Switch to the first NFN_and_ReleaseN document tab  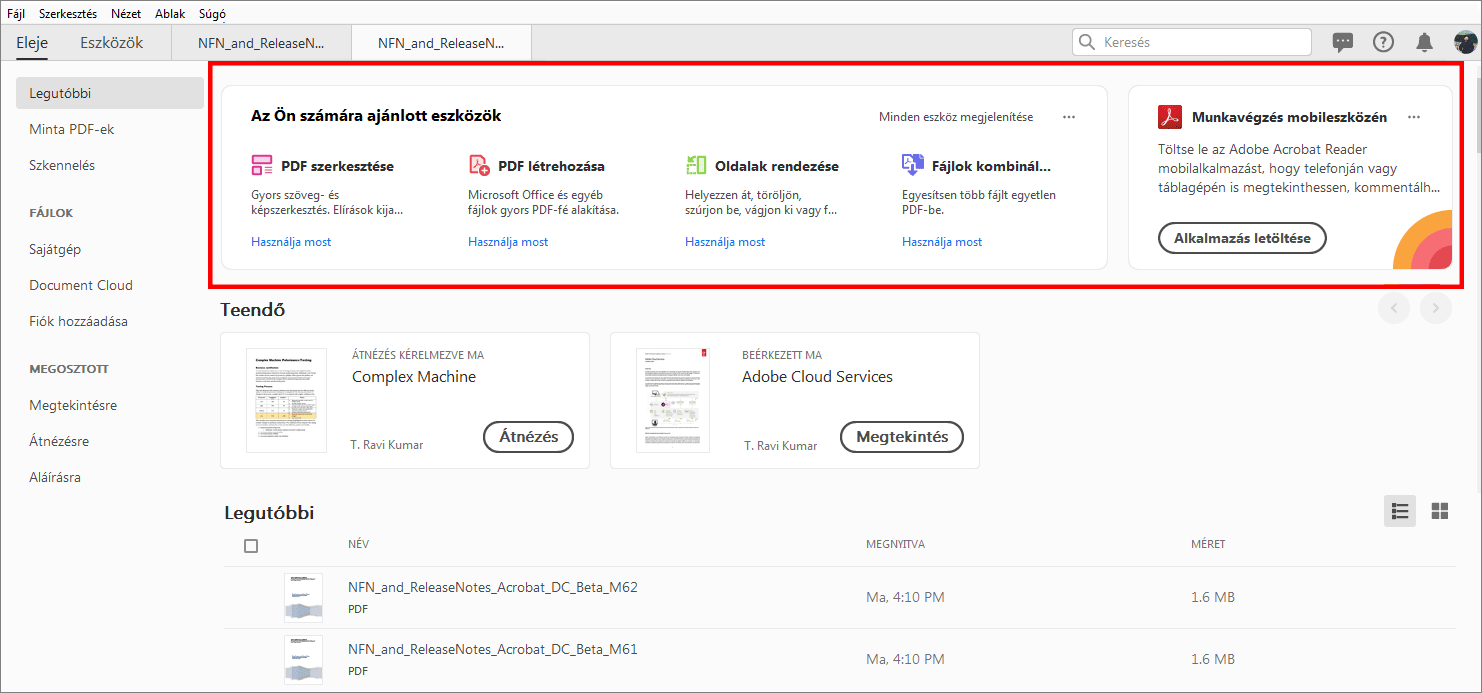(x=261, y=43)
